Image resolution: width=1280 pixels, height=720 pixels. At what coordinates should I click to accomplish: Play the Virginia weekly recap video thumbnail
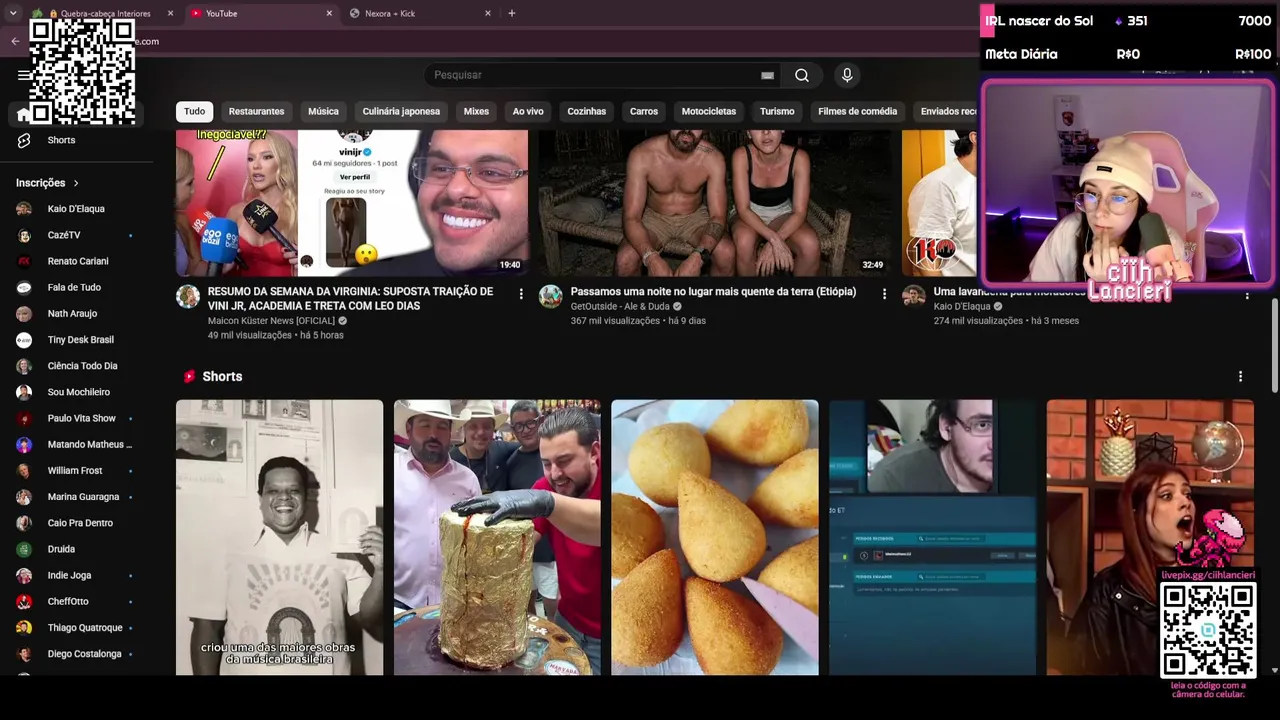pyautogui.click(x=352, y=202)
